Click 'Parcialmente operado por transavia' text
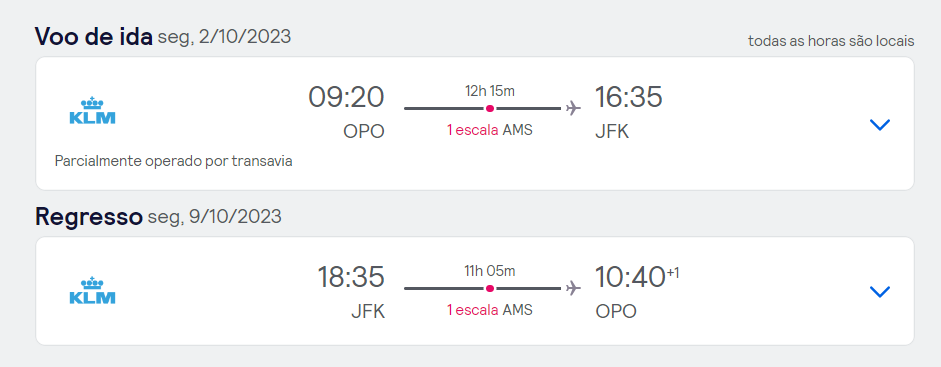The width and height of the screenshot is (941, 367). [173, 161]
